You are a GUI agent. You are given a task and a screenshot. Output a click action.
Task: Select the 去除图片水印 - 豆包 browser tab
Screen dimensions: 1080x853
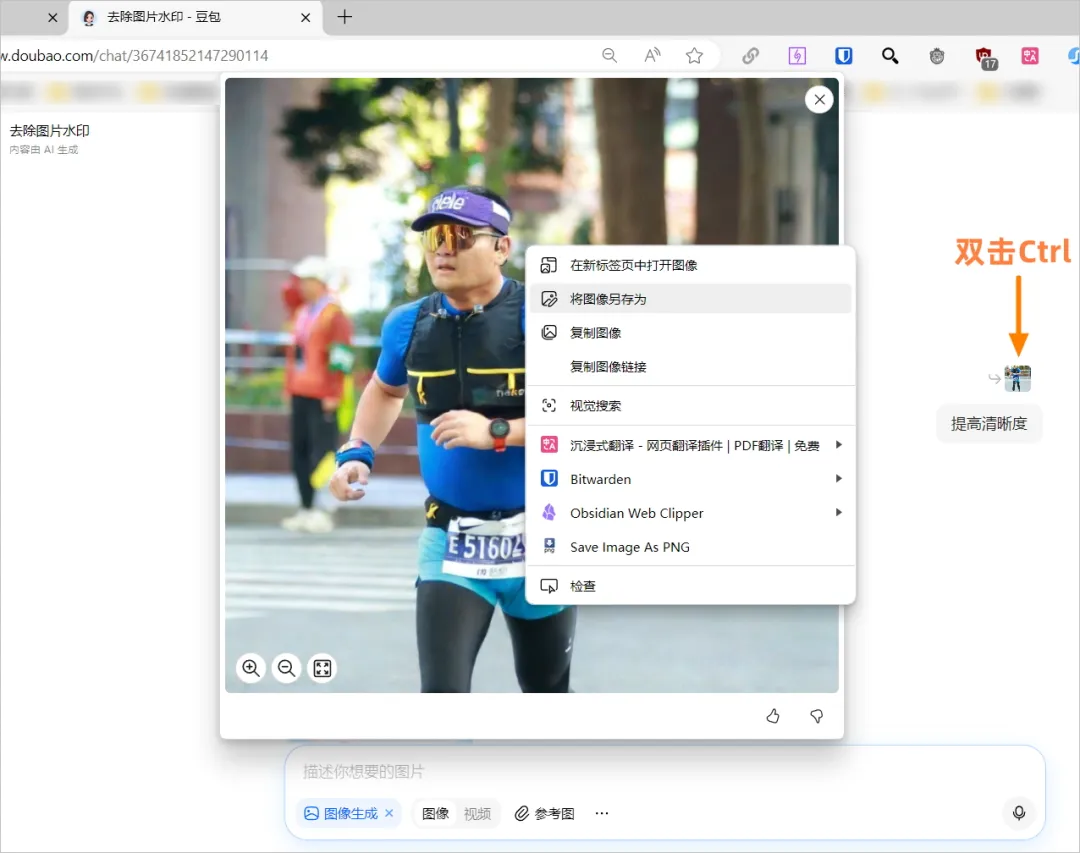click(x=195, y=17)
